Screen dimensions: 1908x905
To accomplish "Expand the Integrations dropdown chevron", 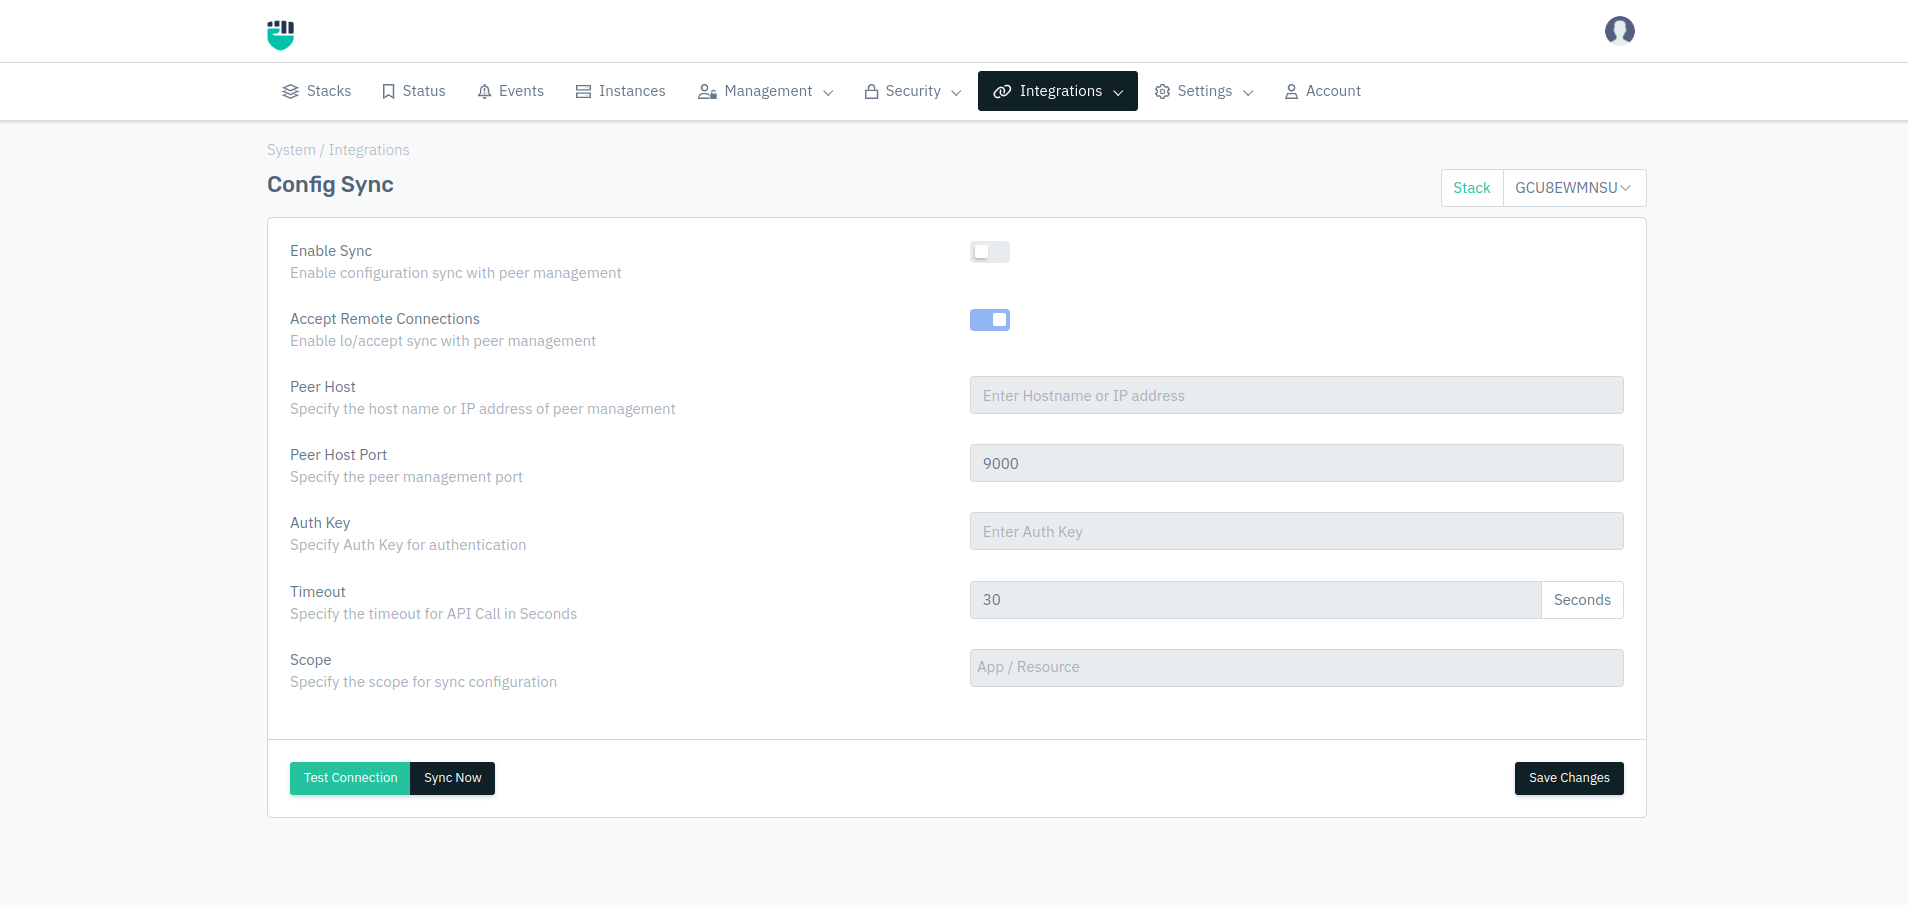I will coord(1118,92).
